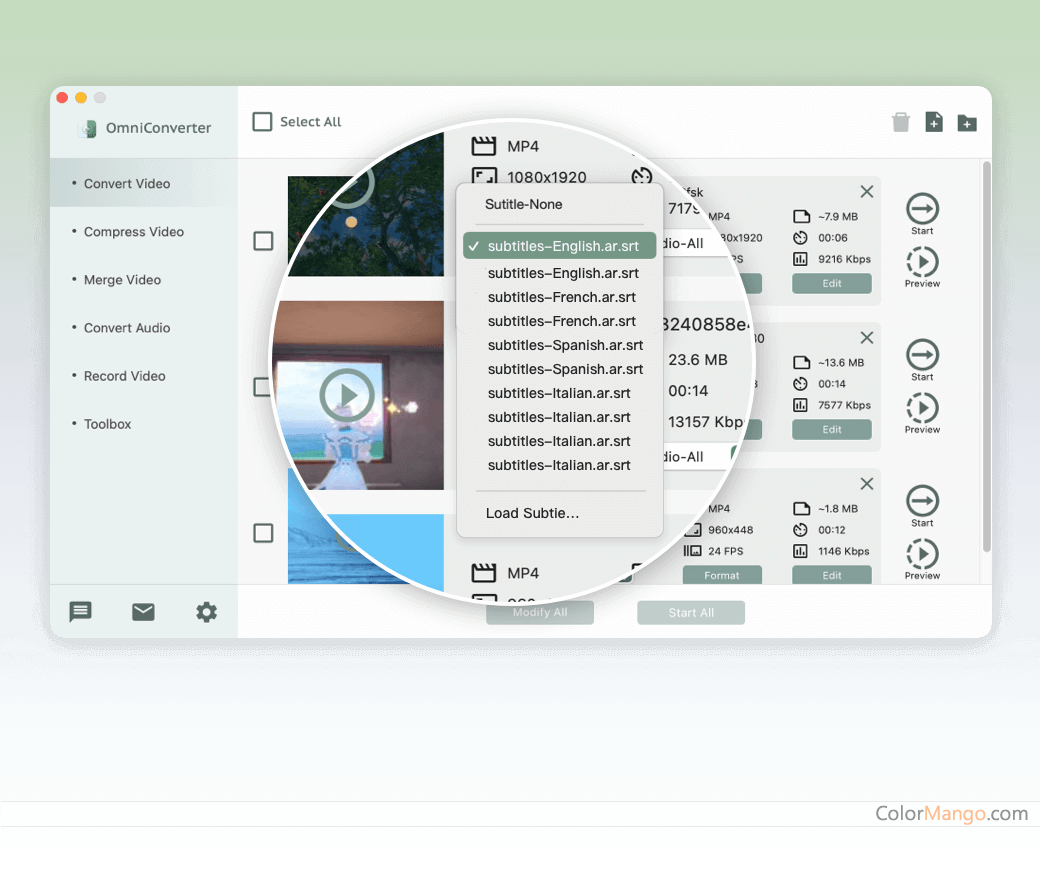Remove the 1.8 MB video item
1040x874 pixels.
867,484
